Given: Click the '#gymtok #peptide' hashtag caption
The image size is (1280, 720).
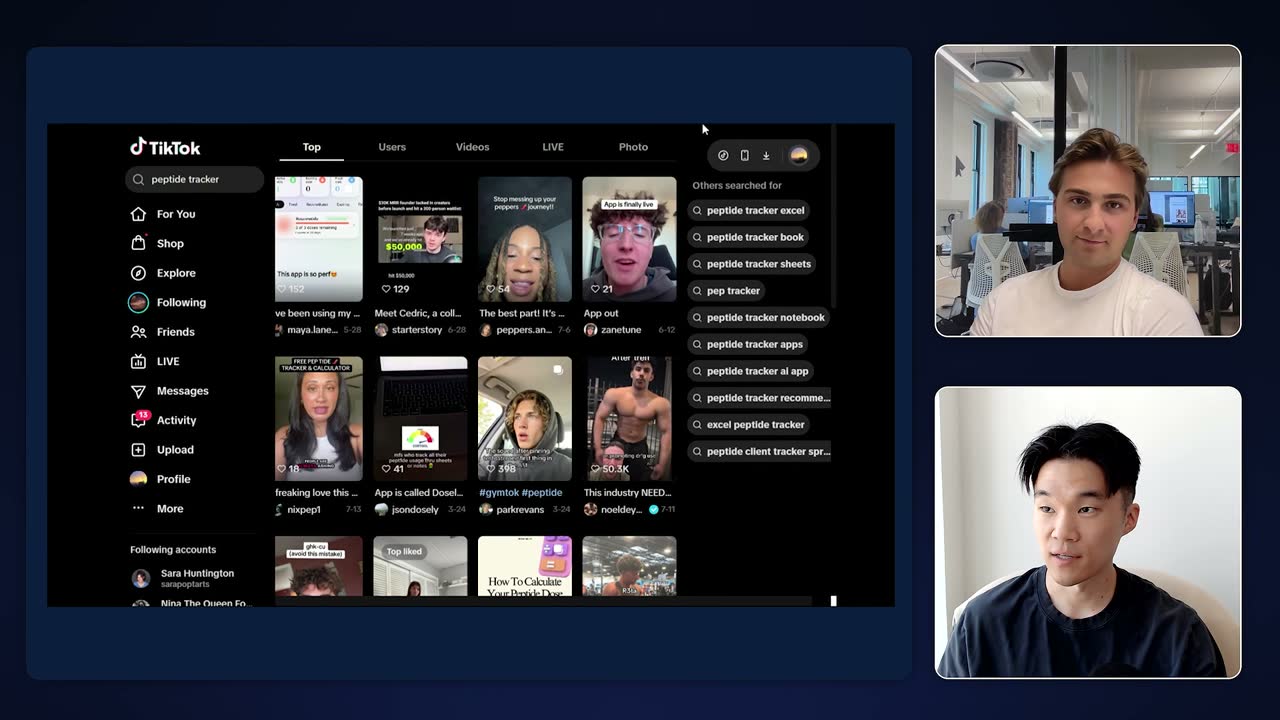Looking at the screenshot, I should pyautogui.click(x=520, y=493).
